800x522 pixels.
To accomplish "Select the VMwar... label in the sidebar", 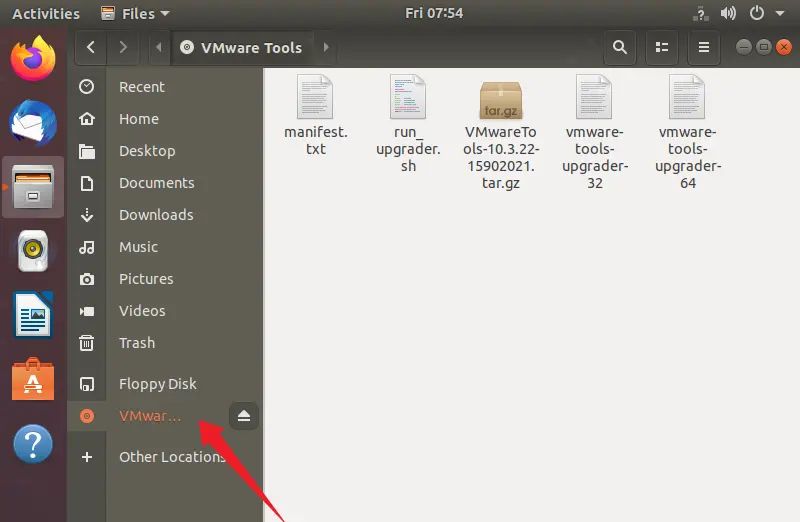I will [x=150, y=416].
